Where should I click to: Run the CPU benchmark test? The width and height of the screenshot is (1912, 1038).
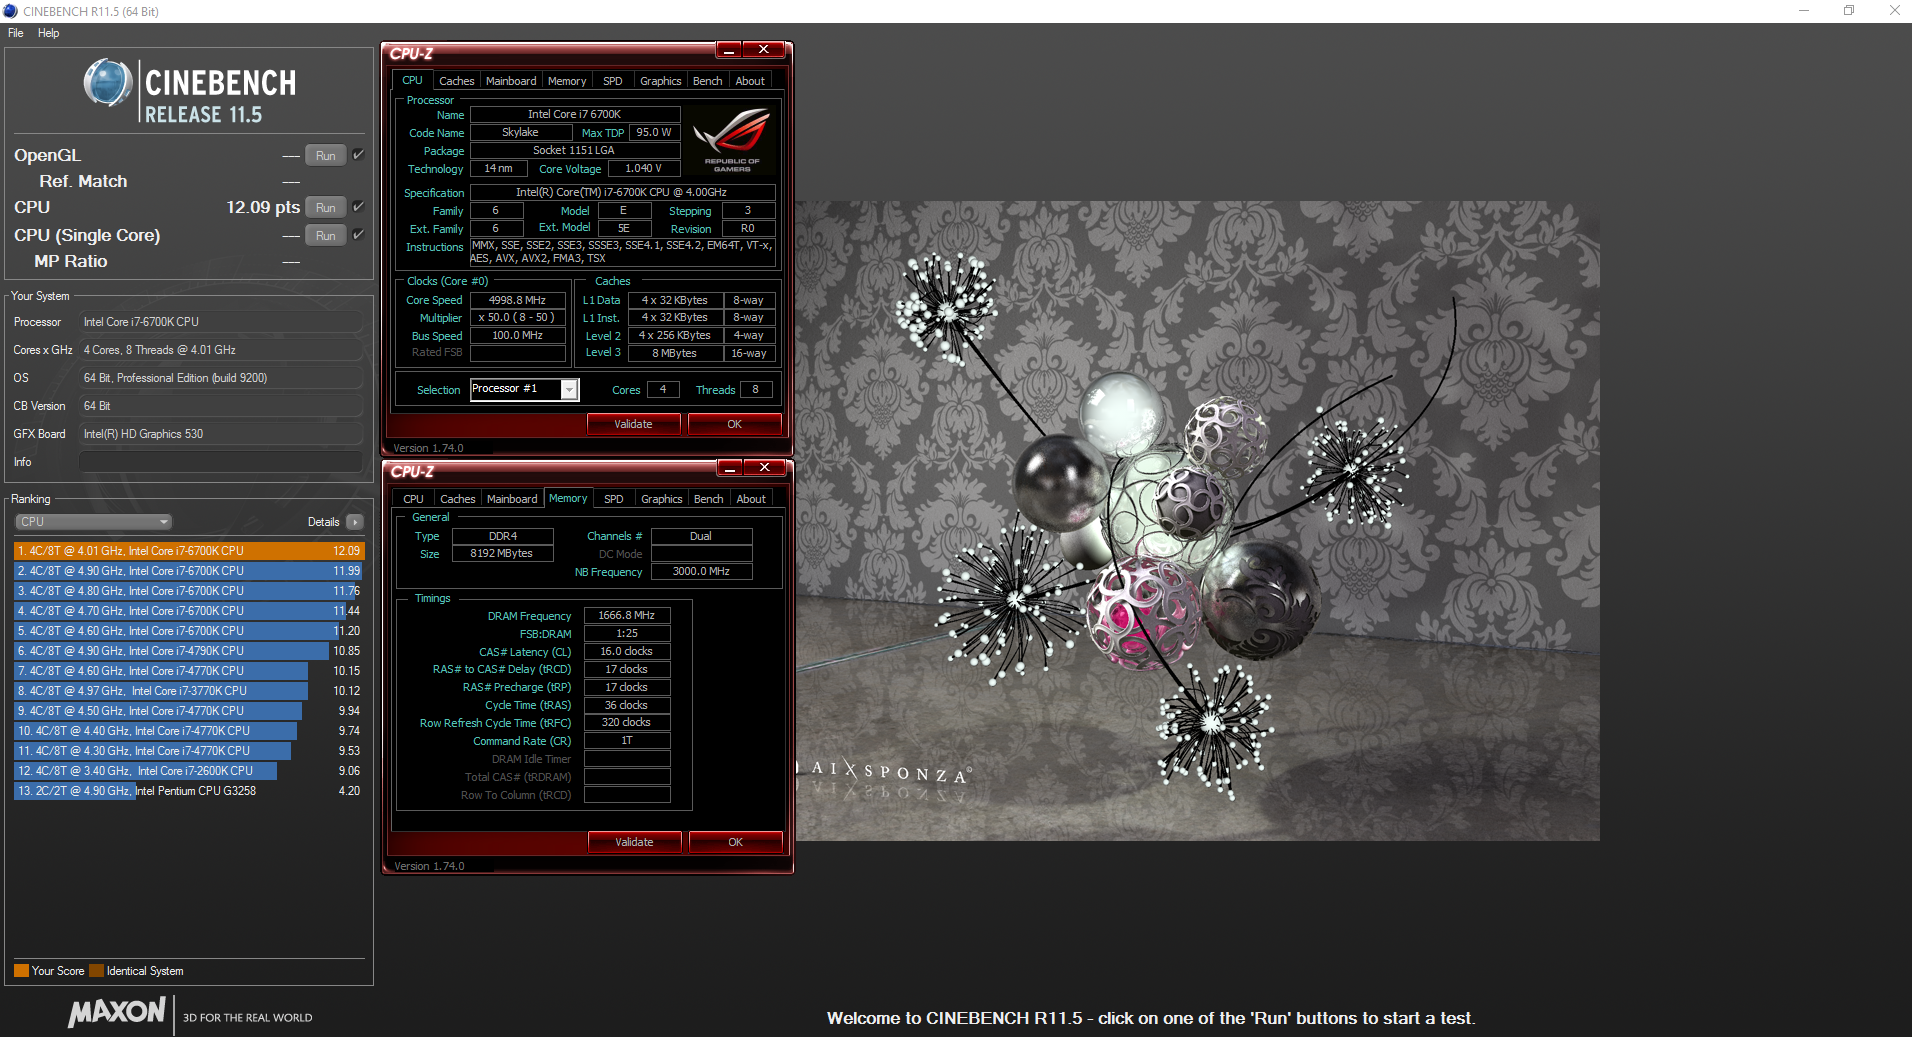point(326,208)
